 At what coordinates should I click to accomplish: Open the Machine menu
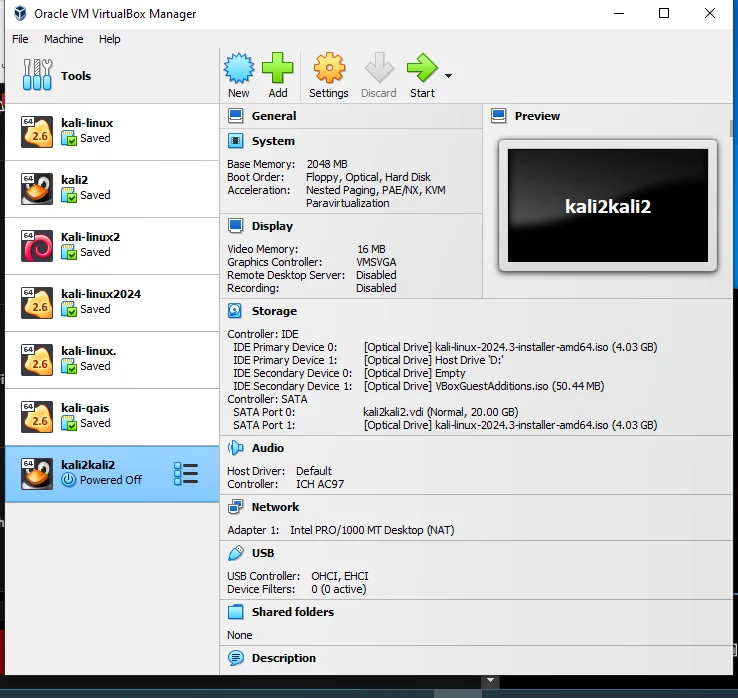click(64, 39)
